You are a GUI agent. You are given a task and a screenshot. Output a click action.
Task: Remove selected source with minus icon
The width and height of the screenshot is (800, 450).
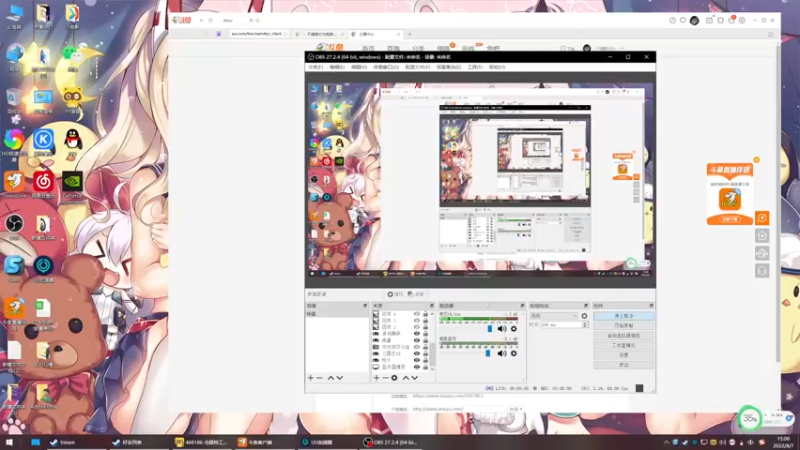coord(385,378)
